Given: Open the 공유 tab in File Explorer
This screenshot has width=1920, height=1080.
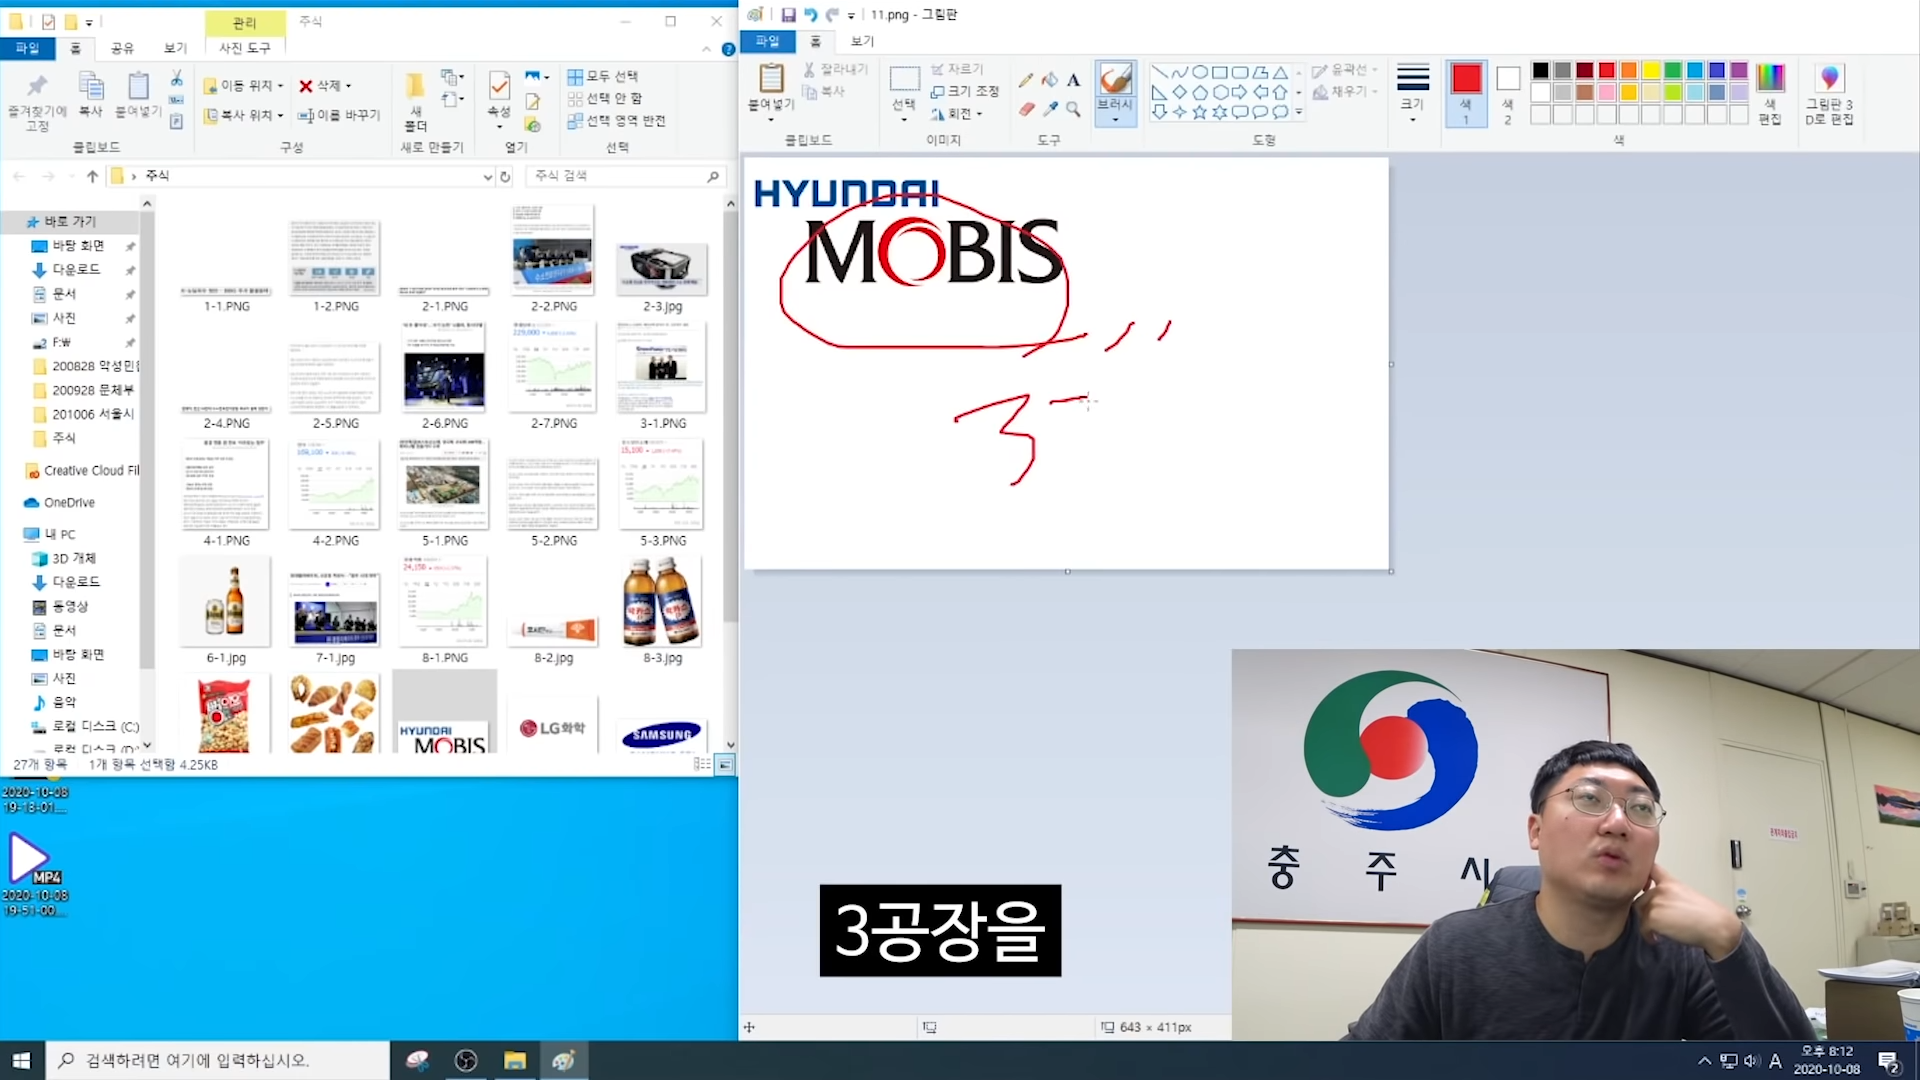Looking at the screenshot, I should tap(122, 48).
